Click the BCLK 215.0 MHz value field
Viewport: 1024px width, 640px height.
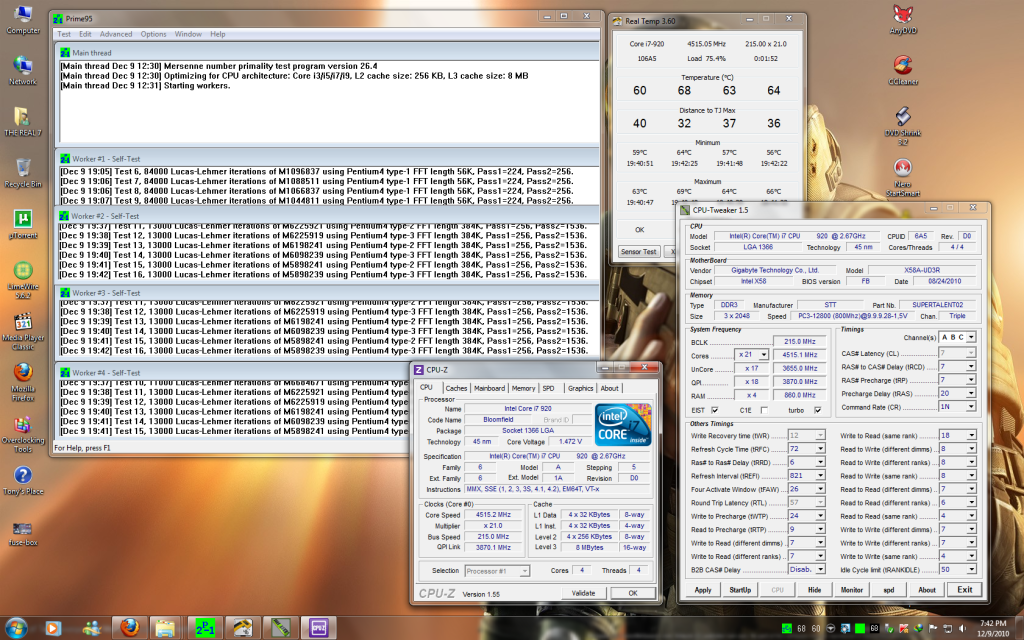point(799,342)
